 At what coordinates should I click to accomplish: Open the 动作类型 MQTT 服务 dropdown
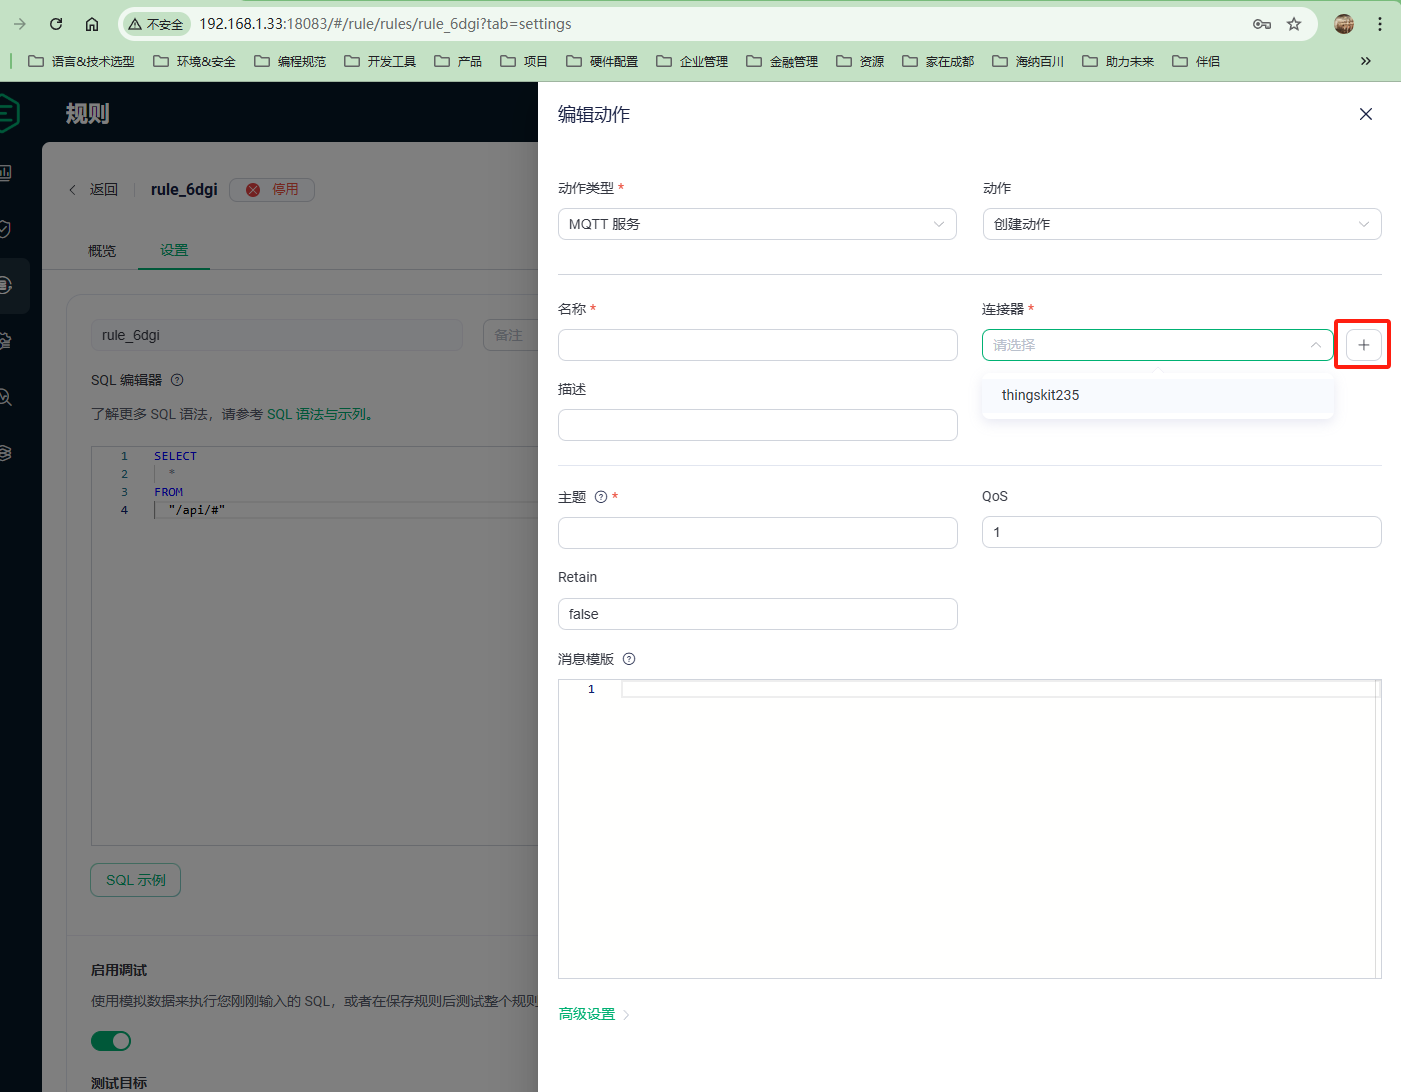click(x=757, y=224)
